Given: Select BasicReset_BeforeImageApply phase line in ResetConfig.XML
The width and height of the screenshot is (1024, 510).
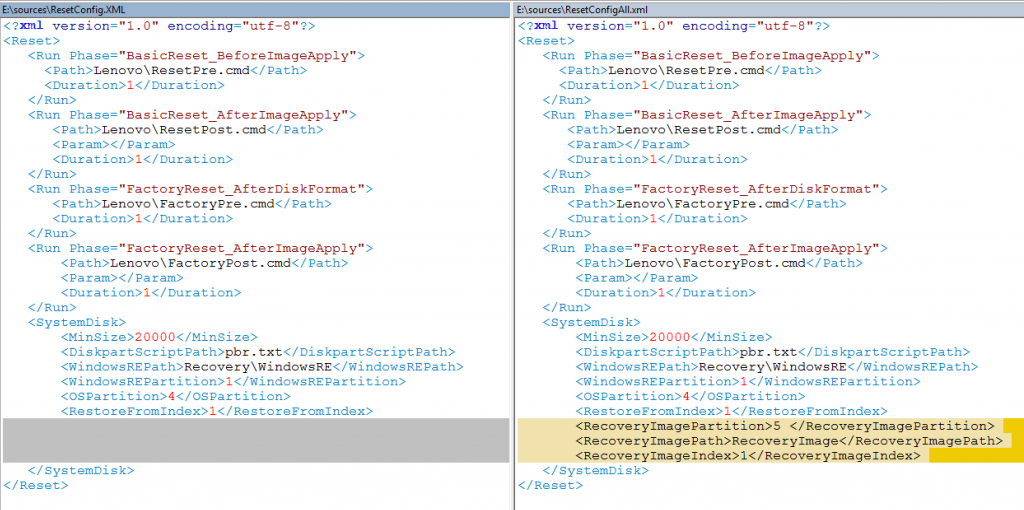Looking at the screenshot, I should pyautogui.click(x=197, y=56).
